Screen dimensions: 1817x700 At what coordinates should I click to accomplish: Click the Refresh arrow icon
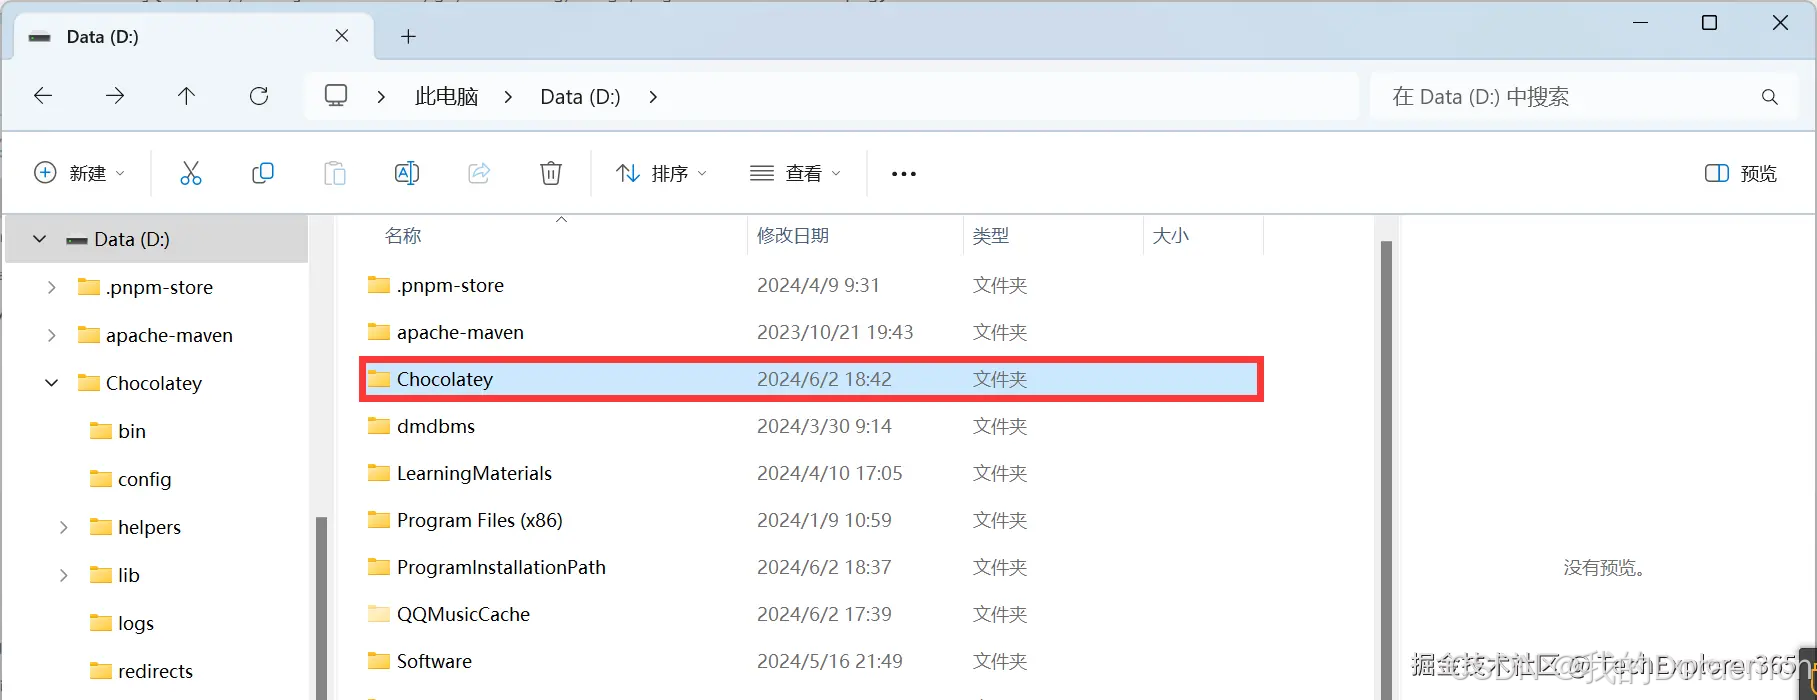click(259, 96)
